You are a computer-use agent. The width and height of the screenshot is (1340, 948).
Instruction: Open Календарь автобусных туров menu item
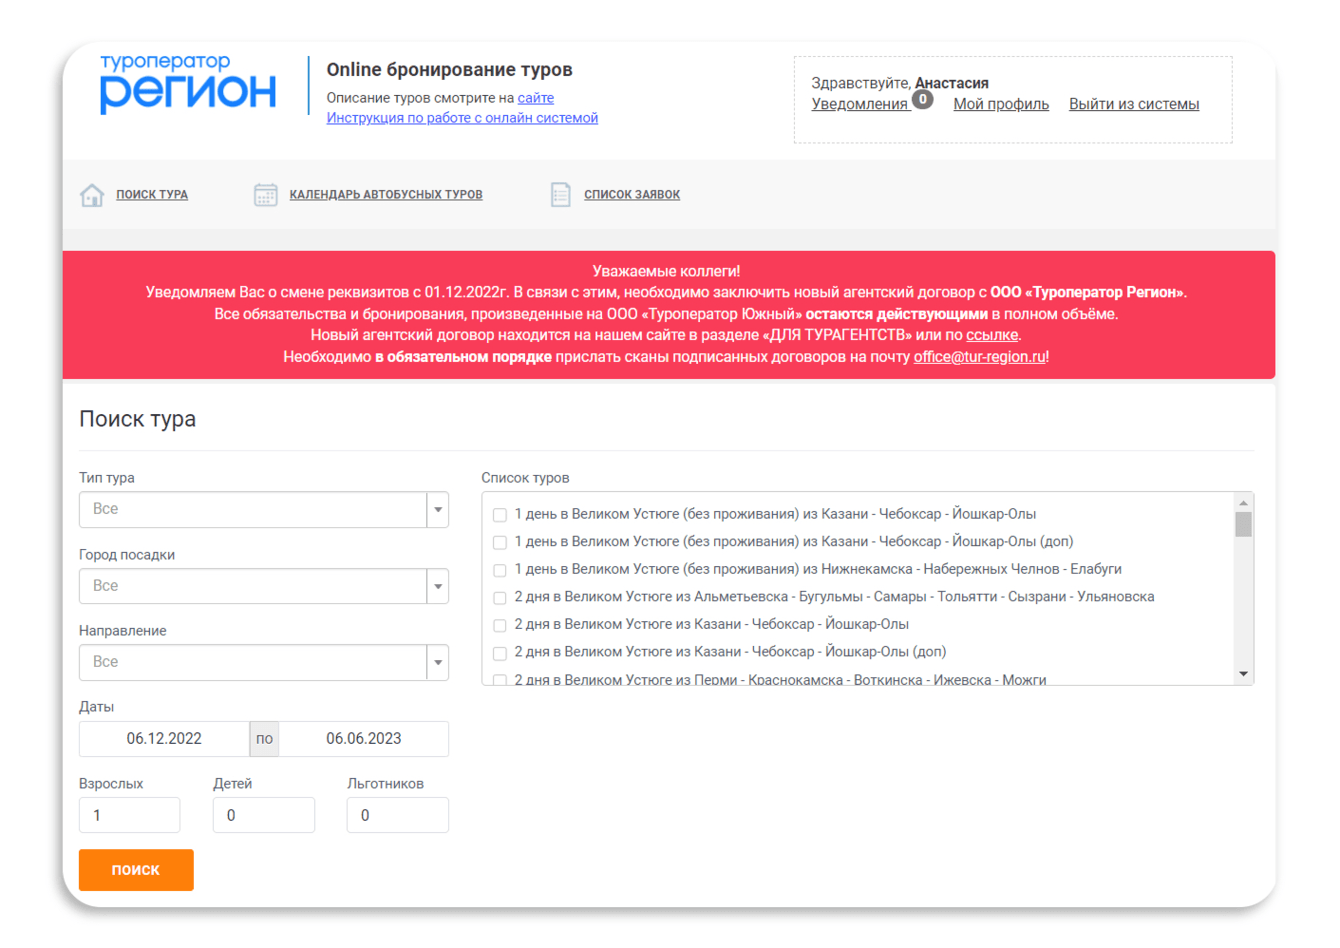click(x=386, y=195)
